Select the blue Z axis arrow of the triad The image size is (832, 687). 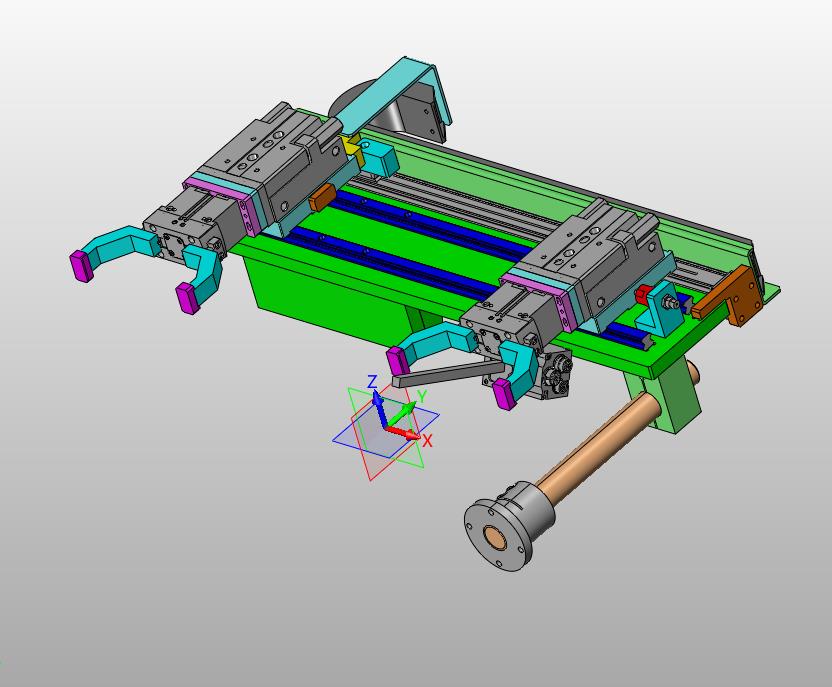tap(379, 407)
